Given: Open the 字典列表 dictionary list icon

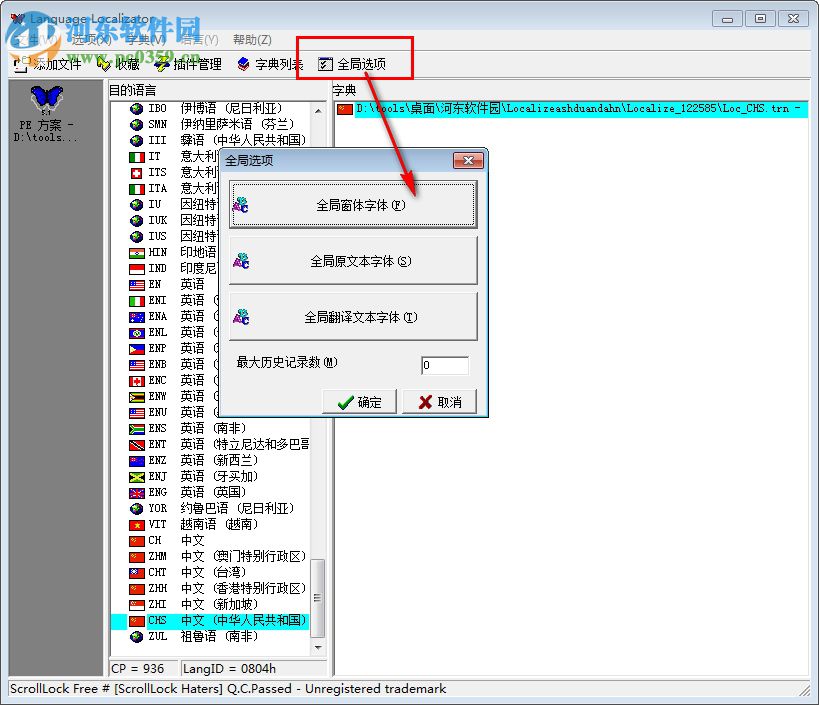Looking at the screenshot, I should click(x=241, y=63).
